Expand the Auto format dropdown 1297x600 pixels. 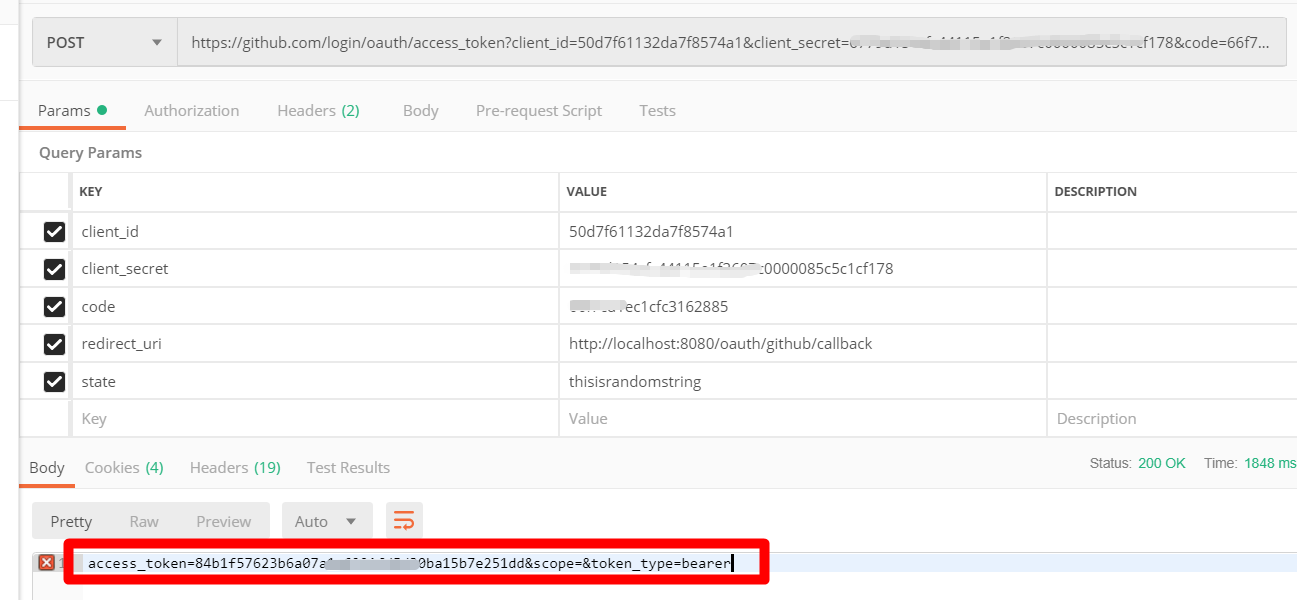(326, 521)
